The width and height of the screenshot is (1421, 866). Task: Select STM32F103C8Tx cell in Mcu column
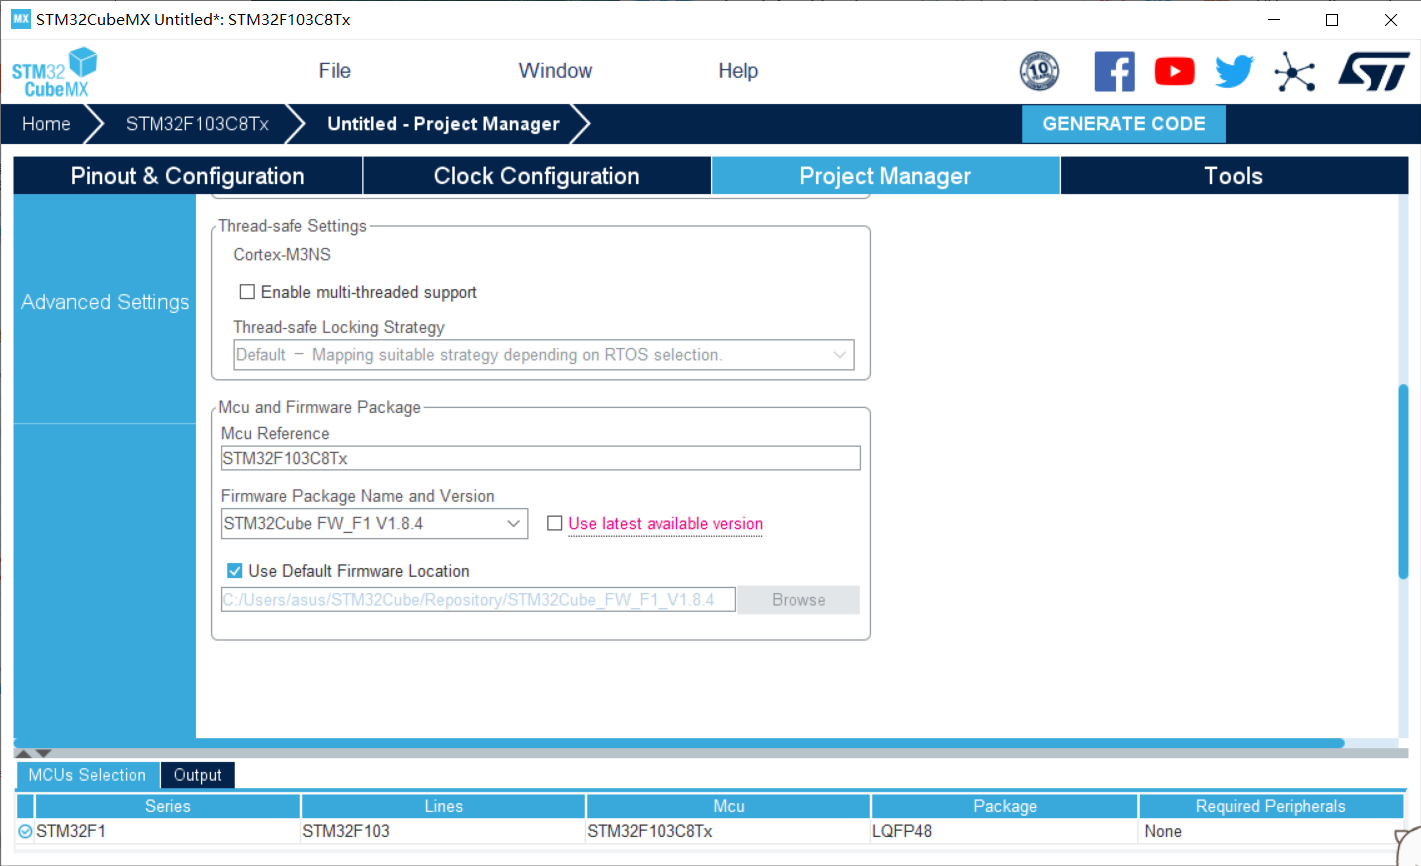(728, 831)
